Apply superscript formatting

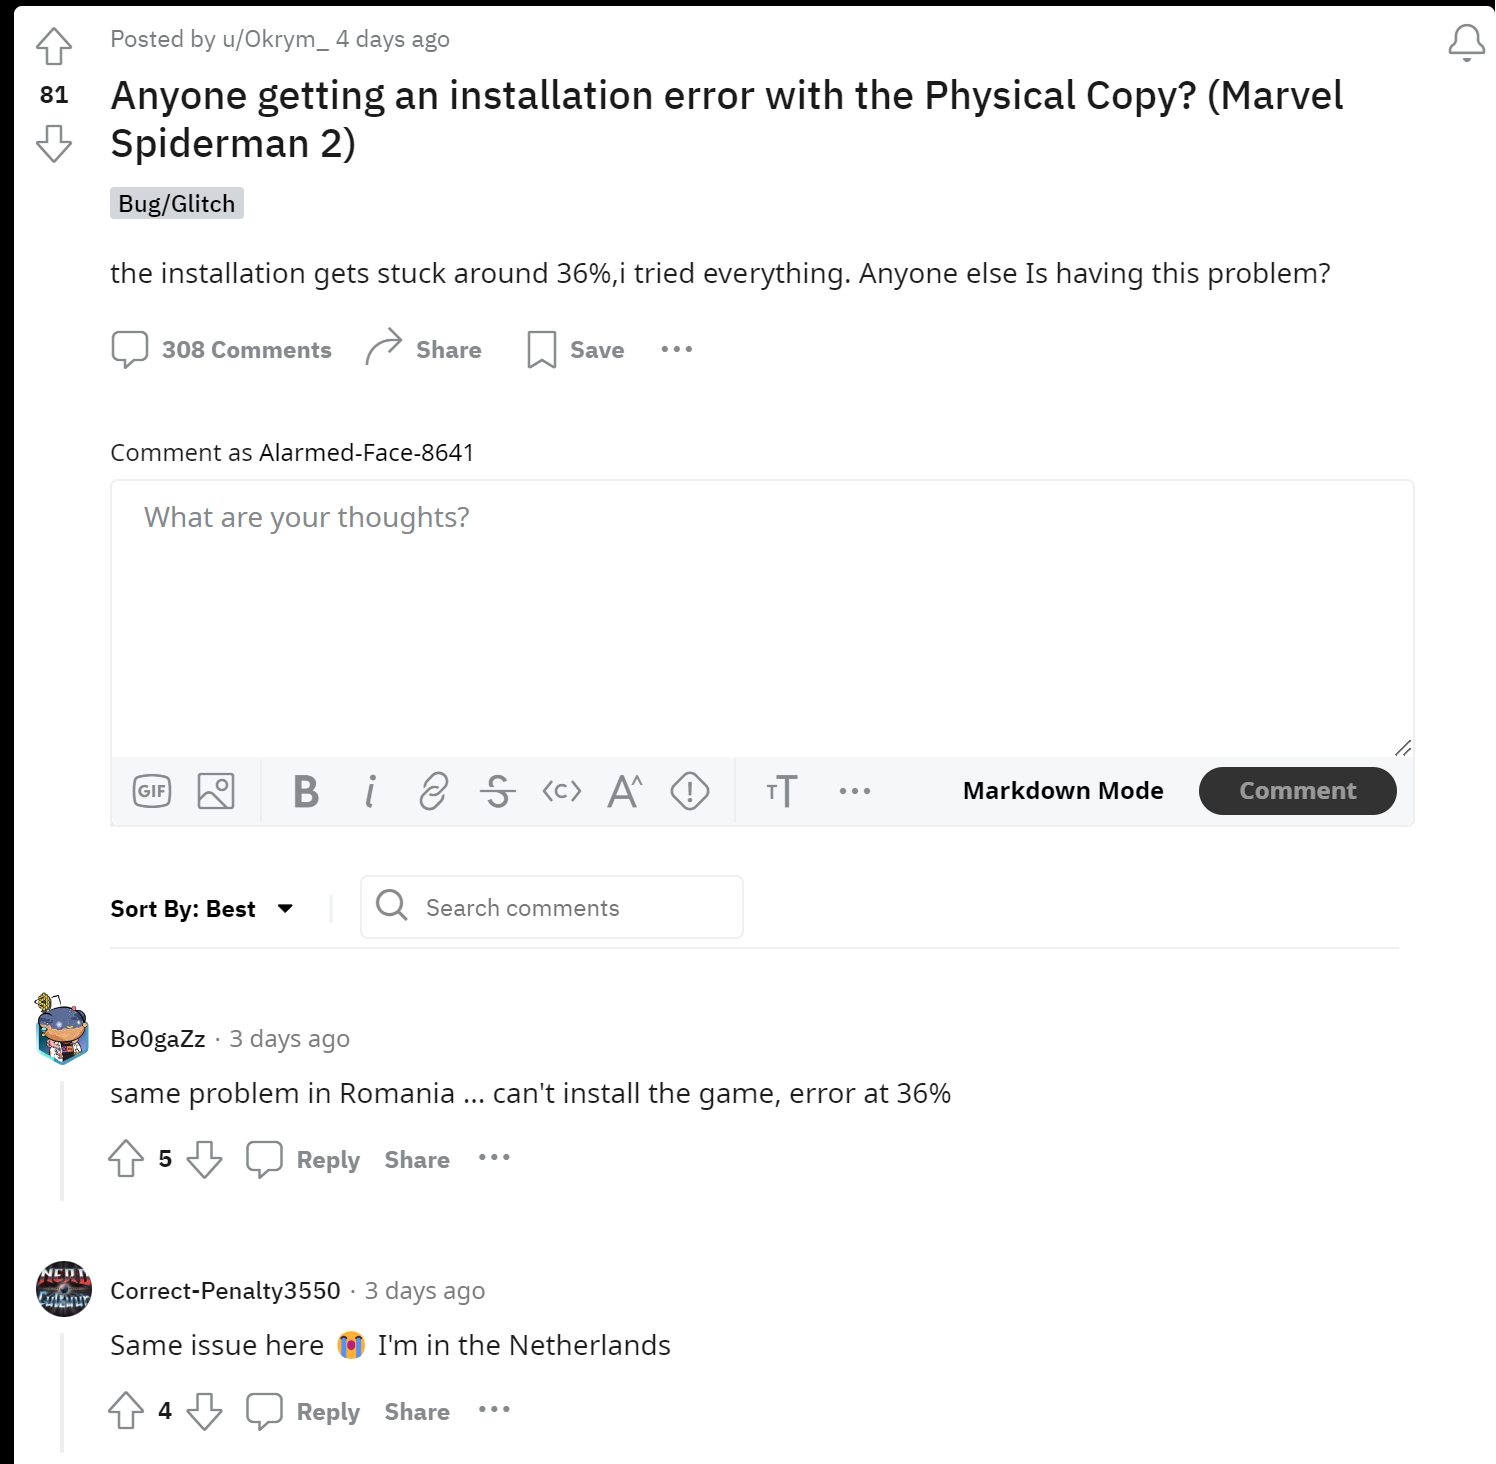625,791
